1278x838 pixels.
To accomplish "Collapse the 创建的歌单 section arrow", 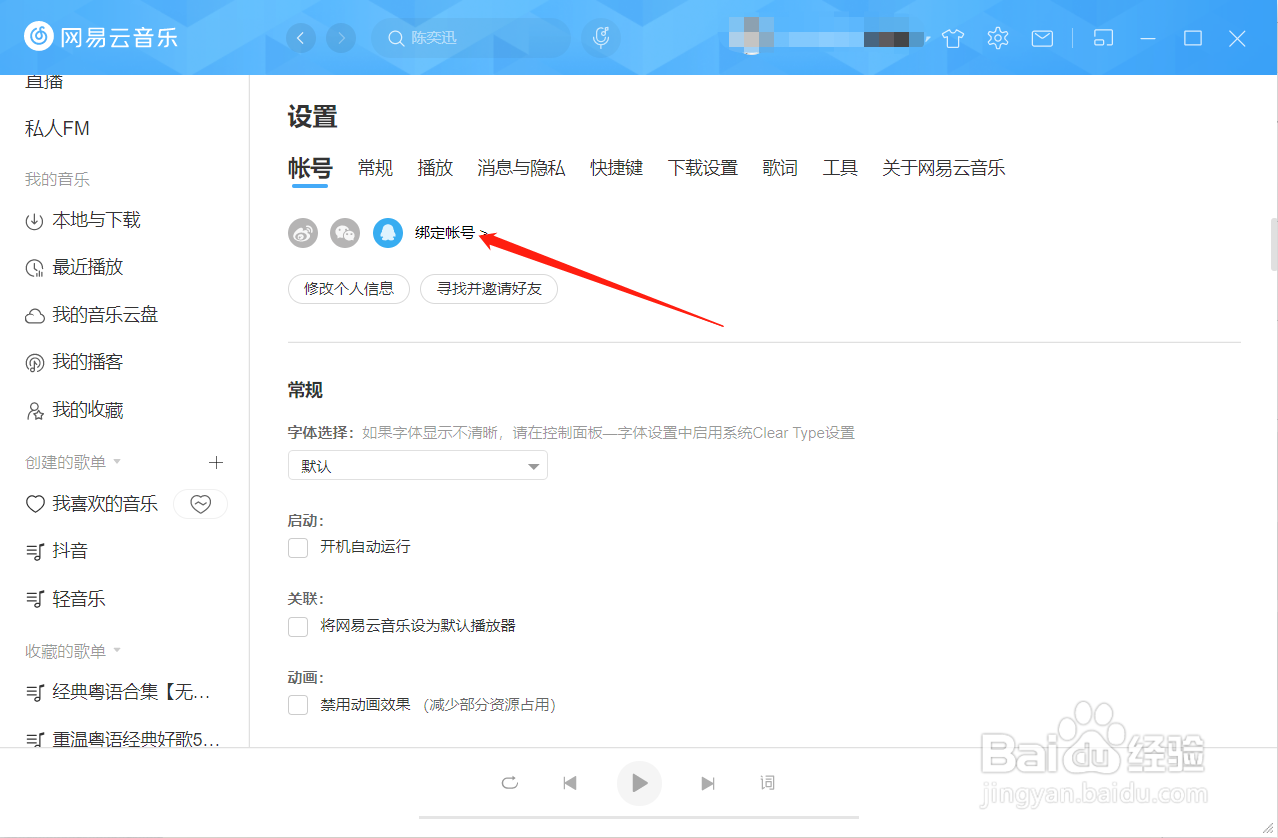I will click(x=117, y=462).
